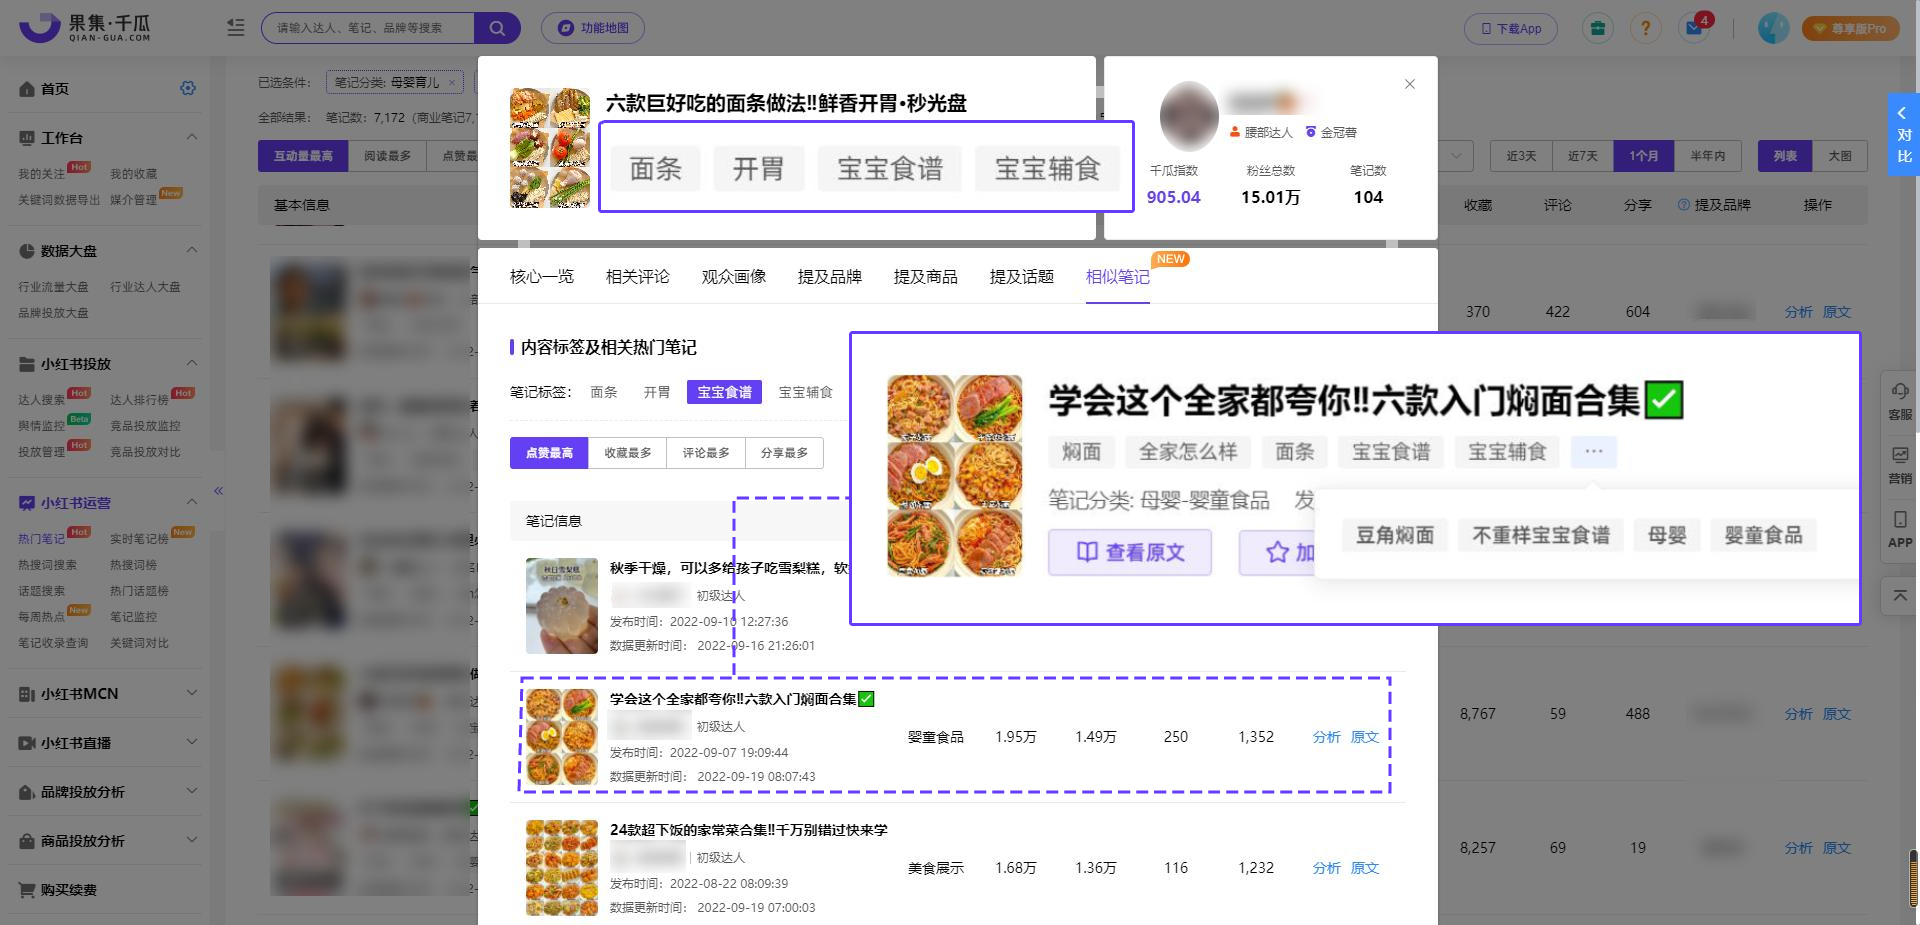
Task: Click 查看原文 button in the preview
Action: click(x=1130, y=552)
